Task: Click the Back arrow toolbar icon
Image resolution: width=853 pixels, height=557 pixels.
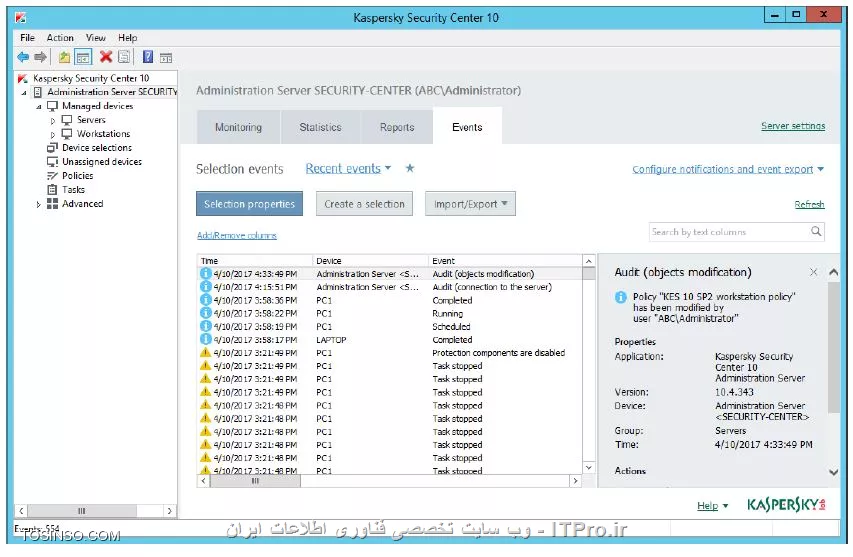Action: [23, 57]
